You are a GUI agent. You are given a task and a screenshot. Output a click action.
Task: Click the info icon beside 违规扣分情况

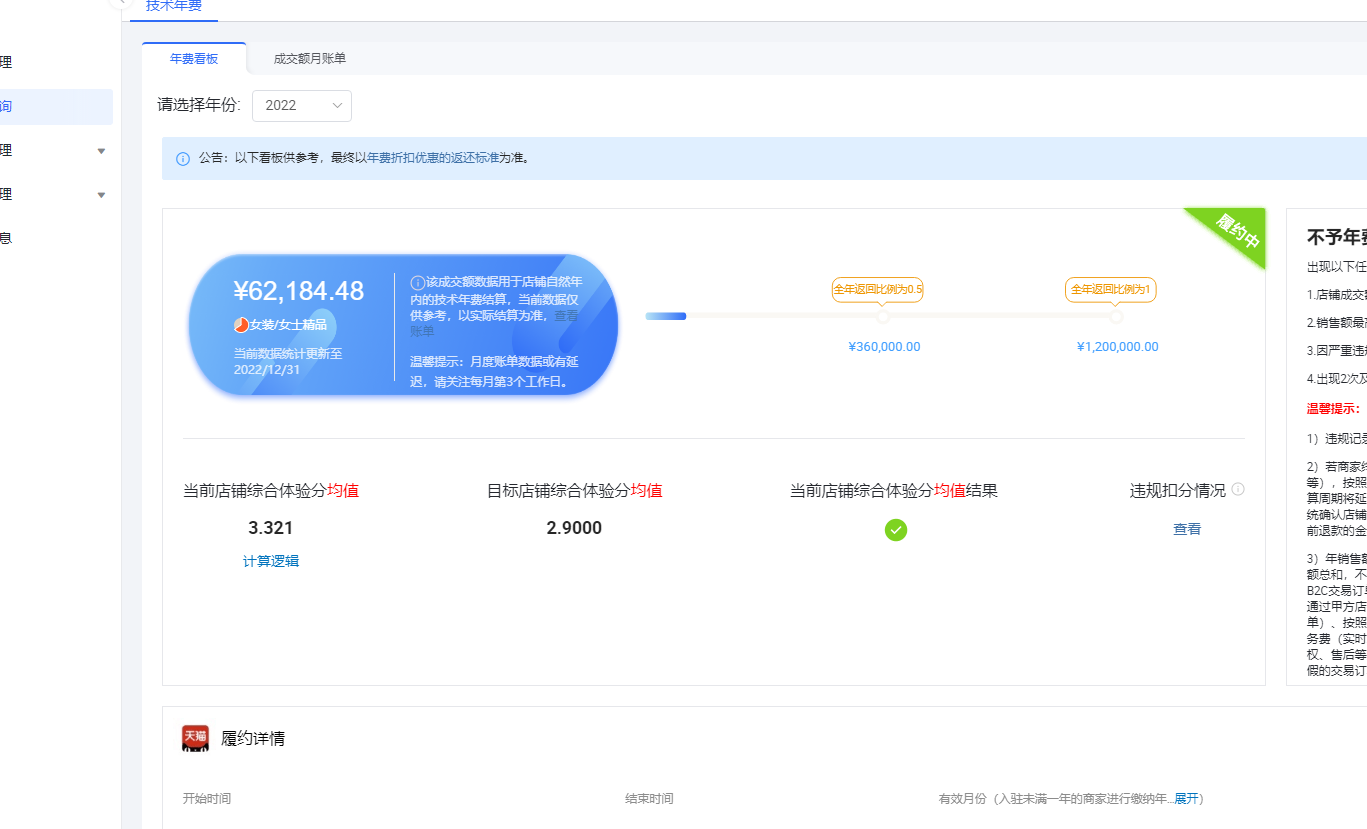1238,489
